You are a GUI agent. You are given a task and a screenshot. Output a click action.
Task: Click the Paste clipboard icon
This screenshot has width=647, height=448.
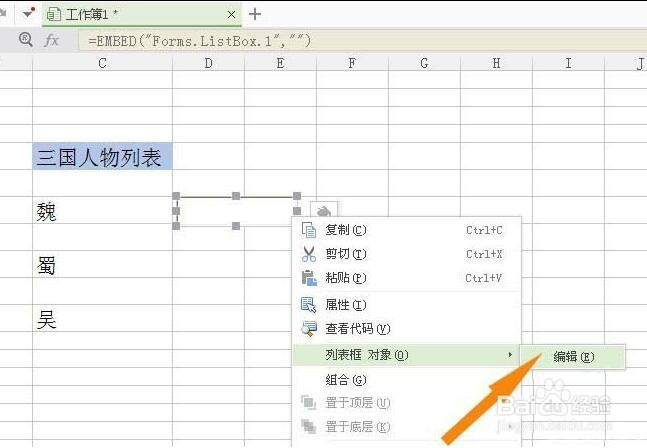tap(309, 278)
